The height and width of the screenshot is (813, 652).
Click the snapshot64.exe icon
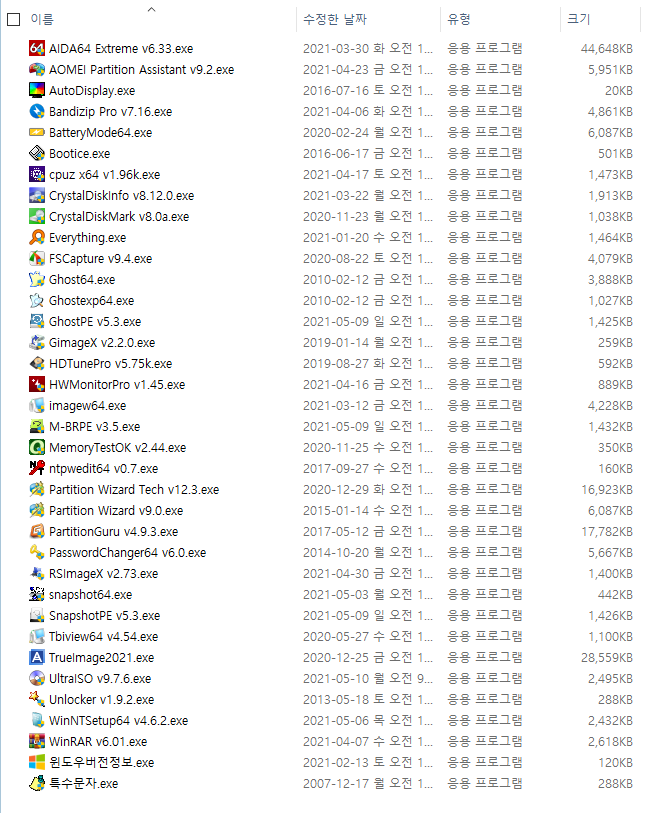37,594
